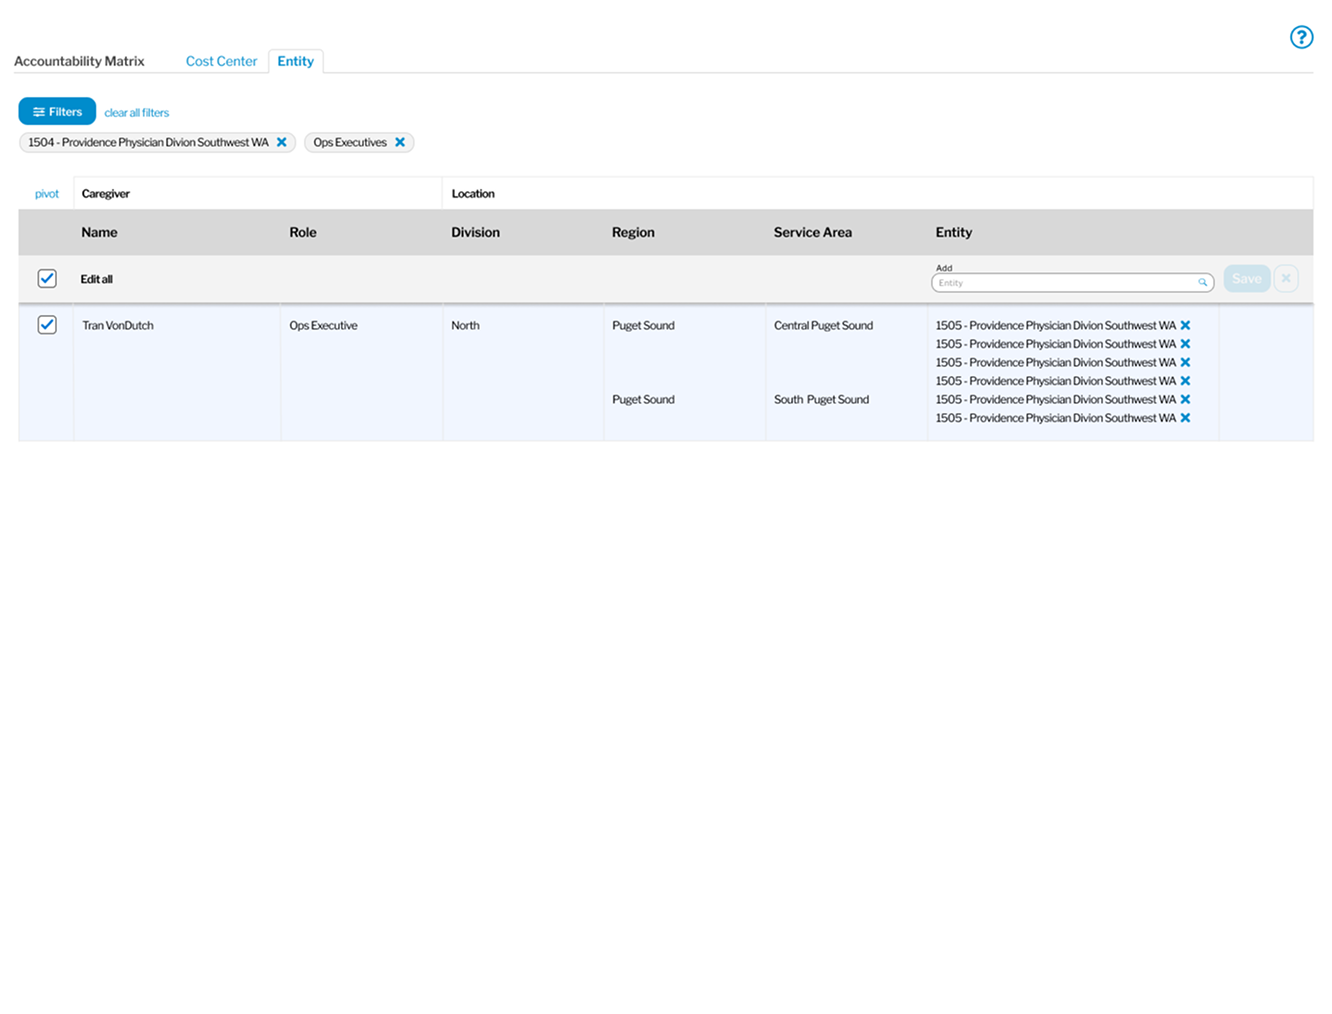Select the Entity tab
The height and width of the screenshot is (1014, 1332).
coord(295,61)
